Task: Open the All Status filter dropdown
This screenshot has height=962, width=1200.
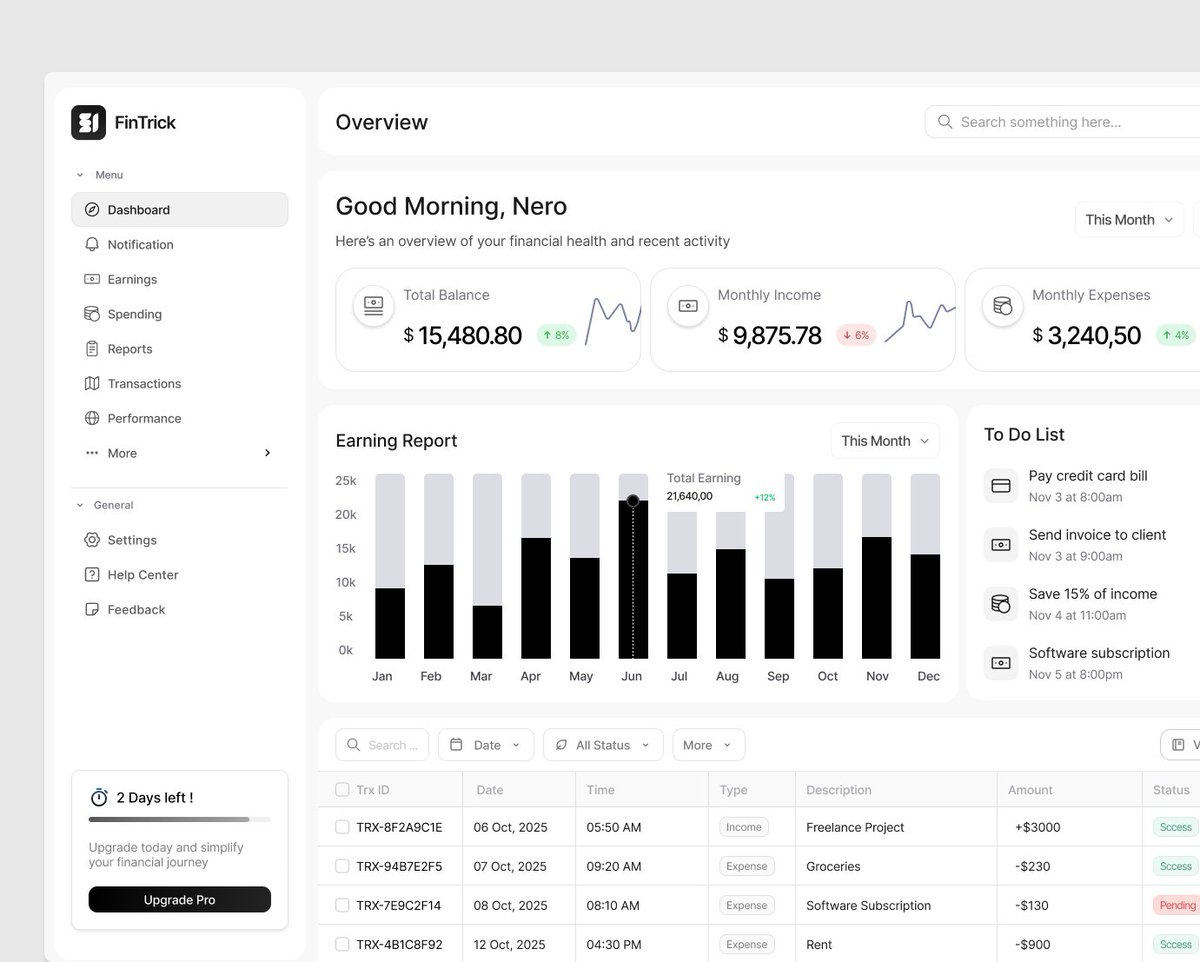Action: point(603,745)
